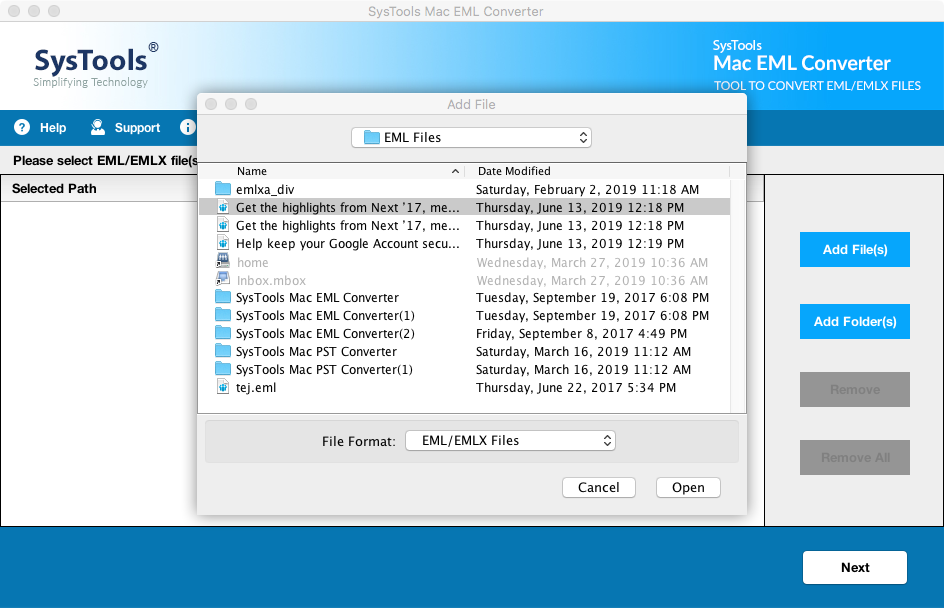Click the Inbox.mbox file icon
The image size is (944, 608).
223,279
